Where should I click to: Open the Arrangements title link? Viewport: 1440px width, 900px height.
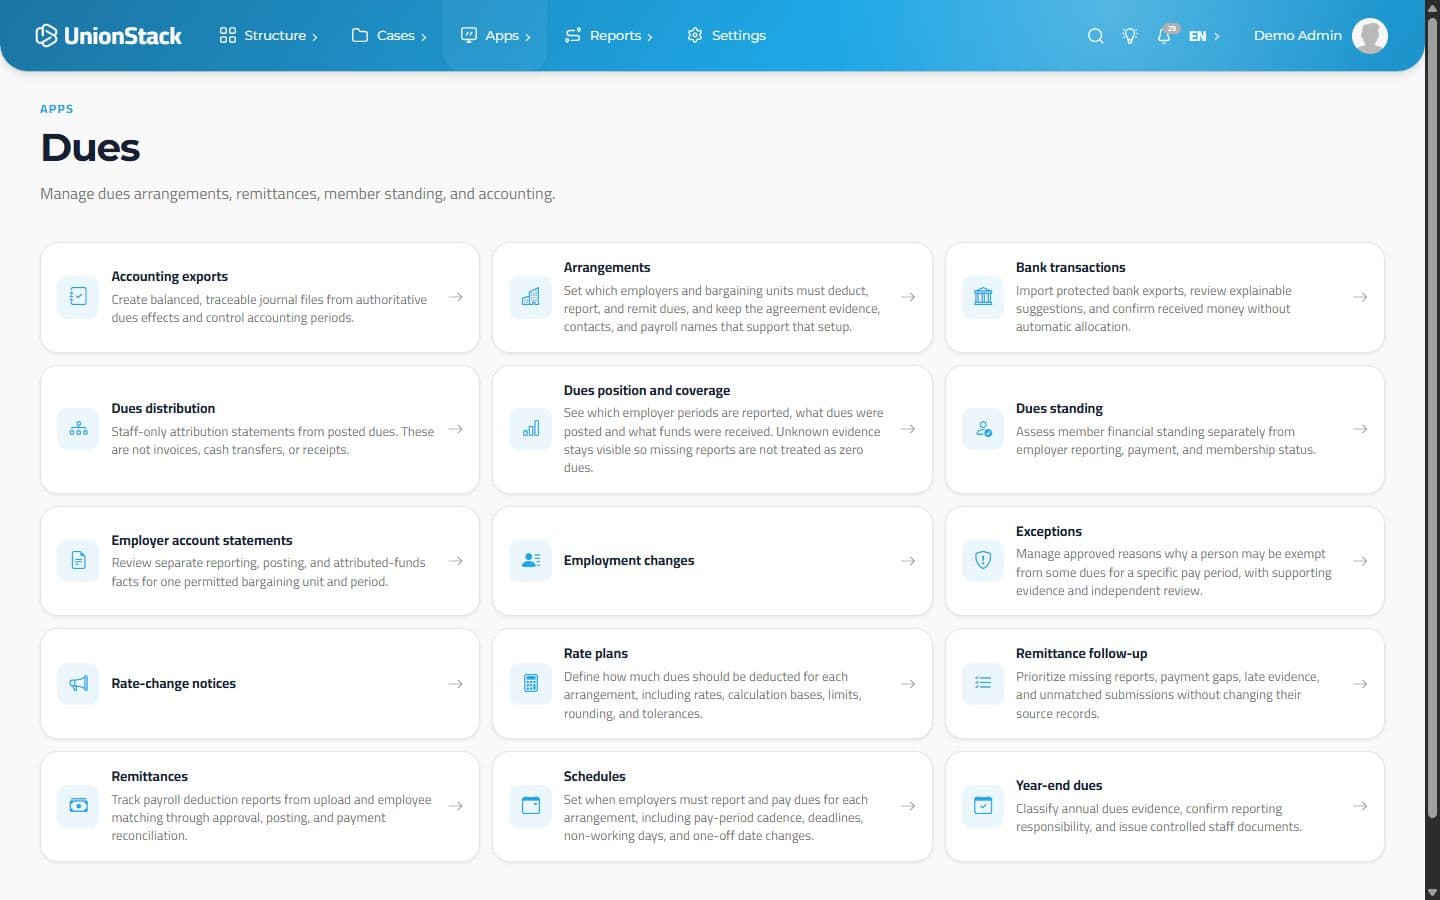click(607, 268)
